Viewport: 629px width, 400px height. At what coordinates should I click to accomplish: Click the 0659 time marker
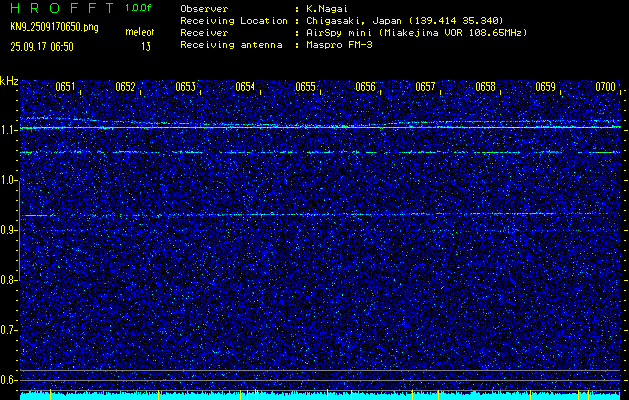(x=546, y=87)
